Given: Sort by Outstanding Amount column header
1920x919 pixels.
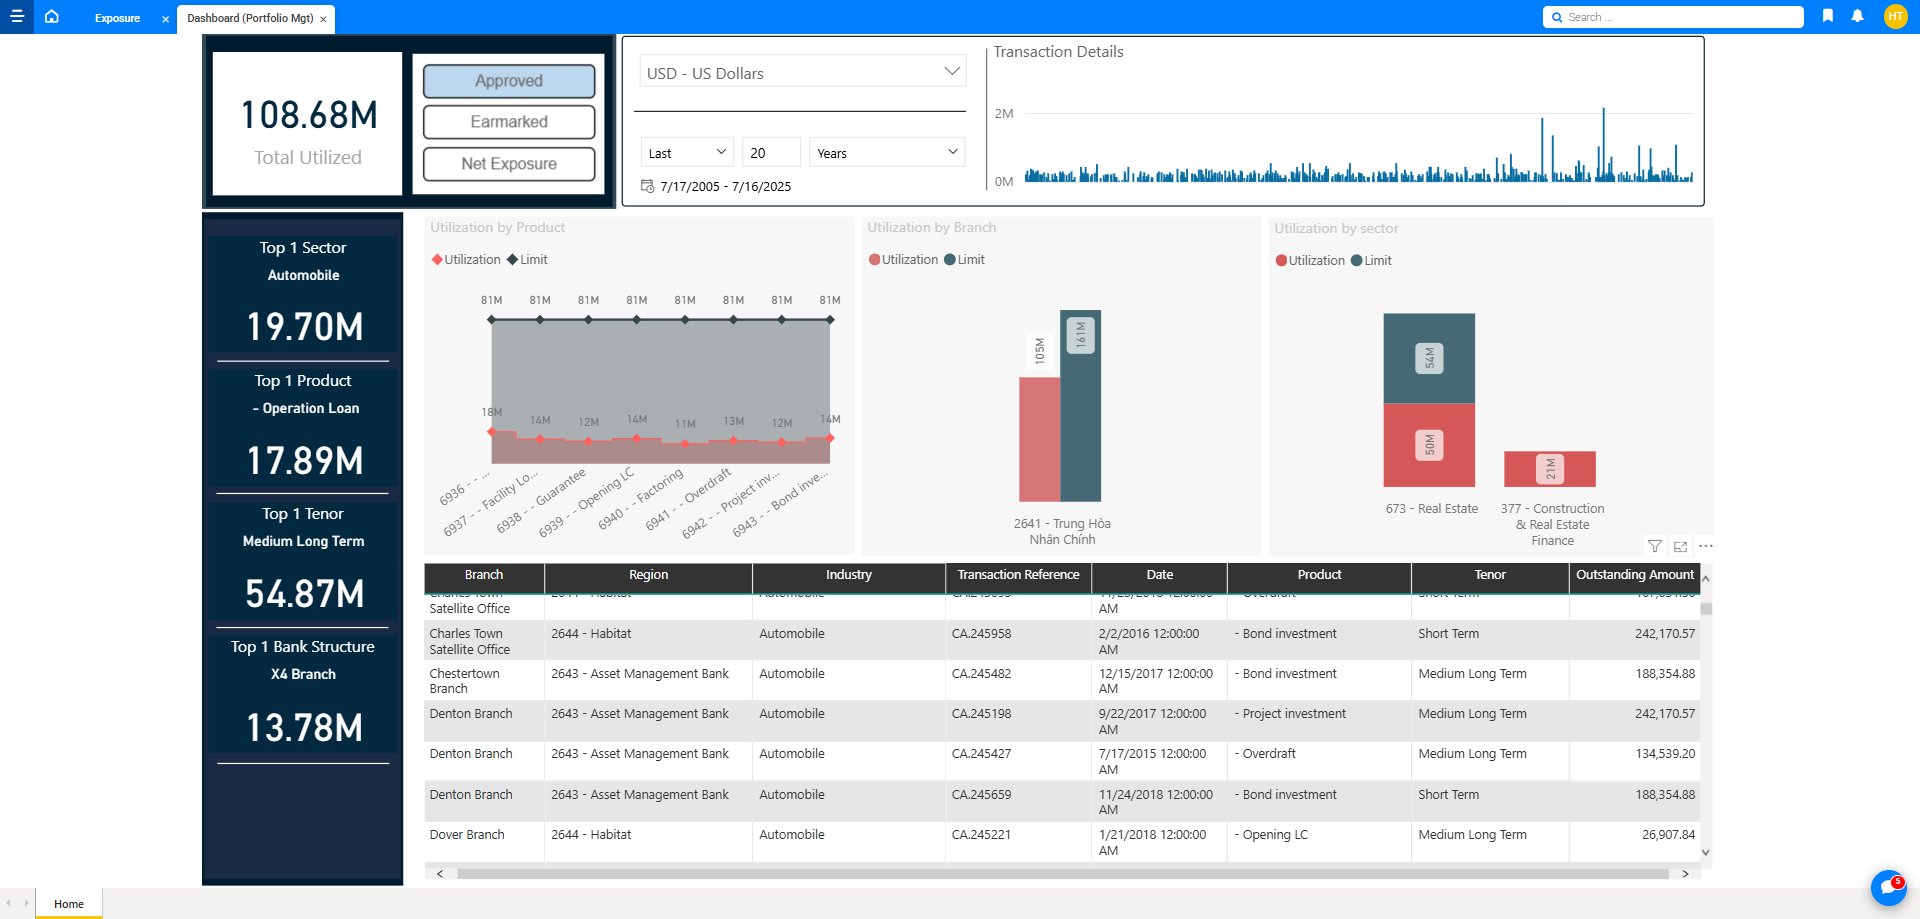Looking at the screenshot, I should point(1634,575).
